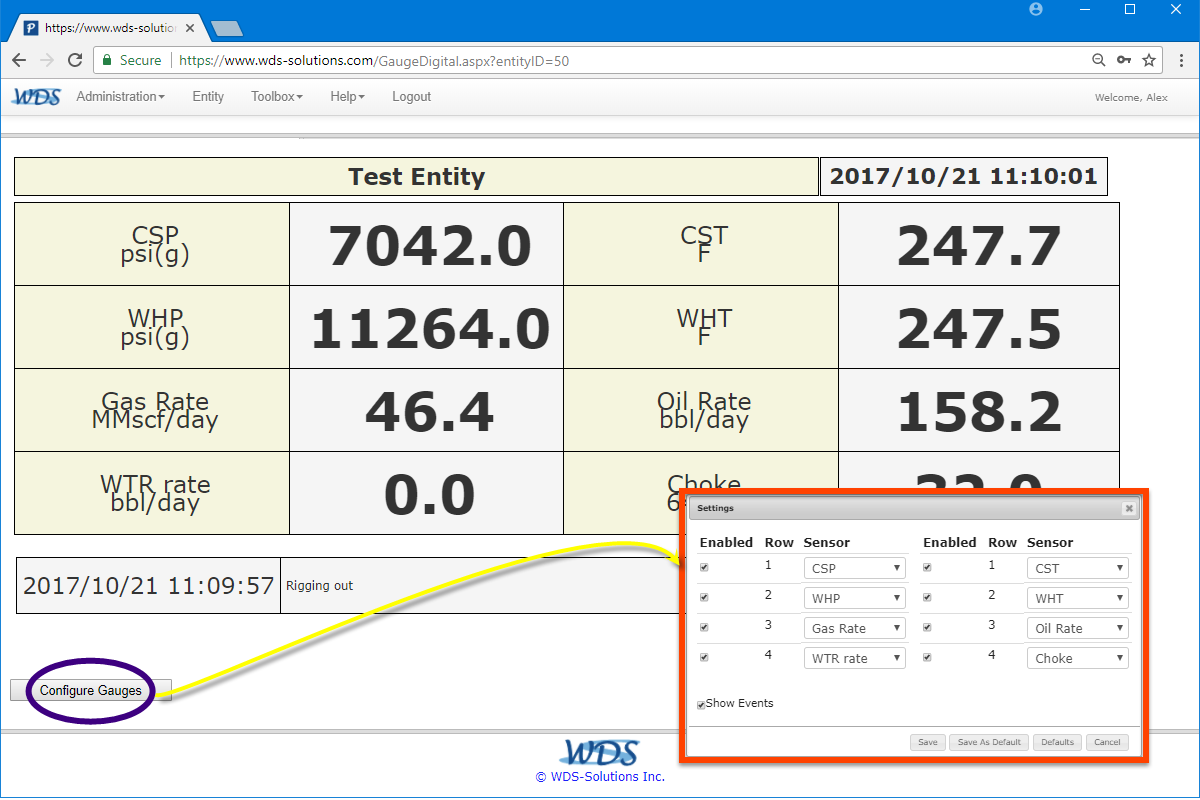The image size is (1200, 800).
Task: Toggle Enabled checkbox for Gas Rate row
Action: coord(705,627)
